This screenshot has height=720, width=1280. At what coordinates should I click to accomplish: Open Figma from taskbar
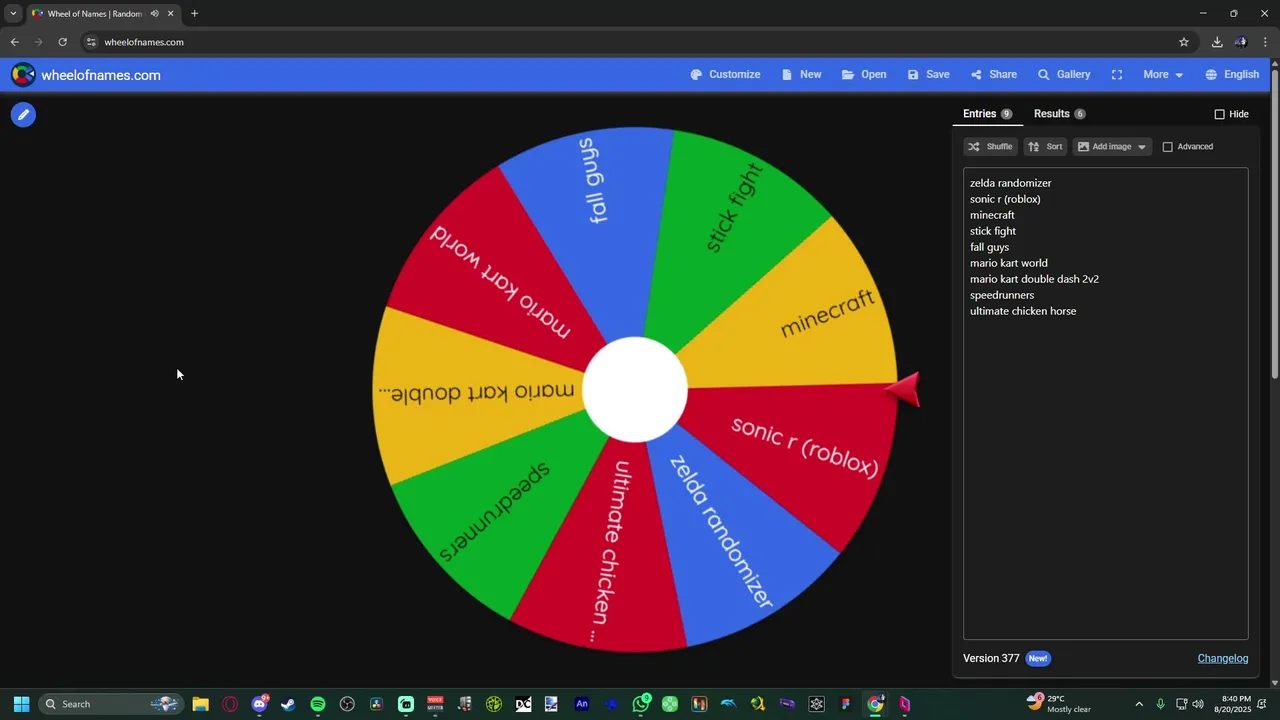click(x=846, y=704)
